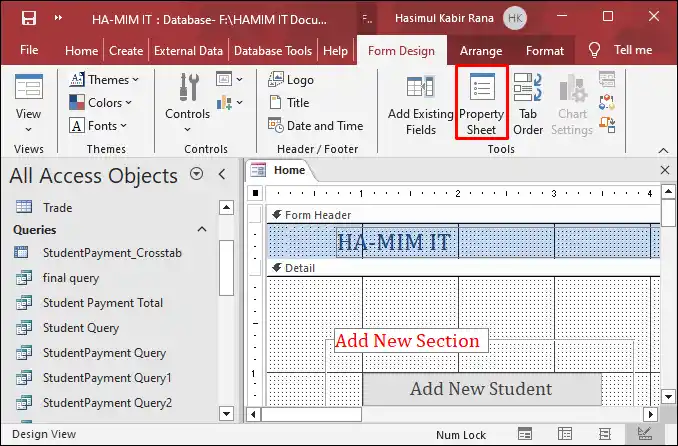Switch to Form View in status bar
The image size is (678, 446).
(x=525, y=433)
